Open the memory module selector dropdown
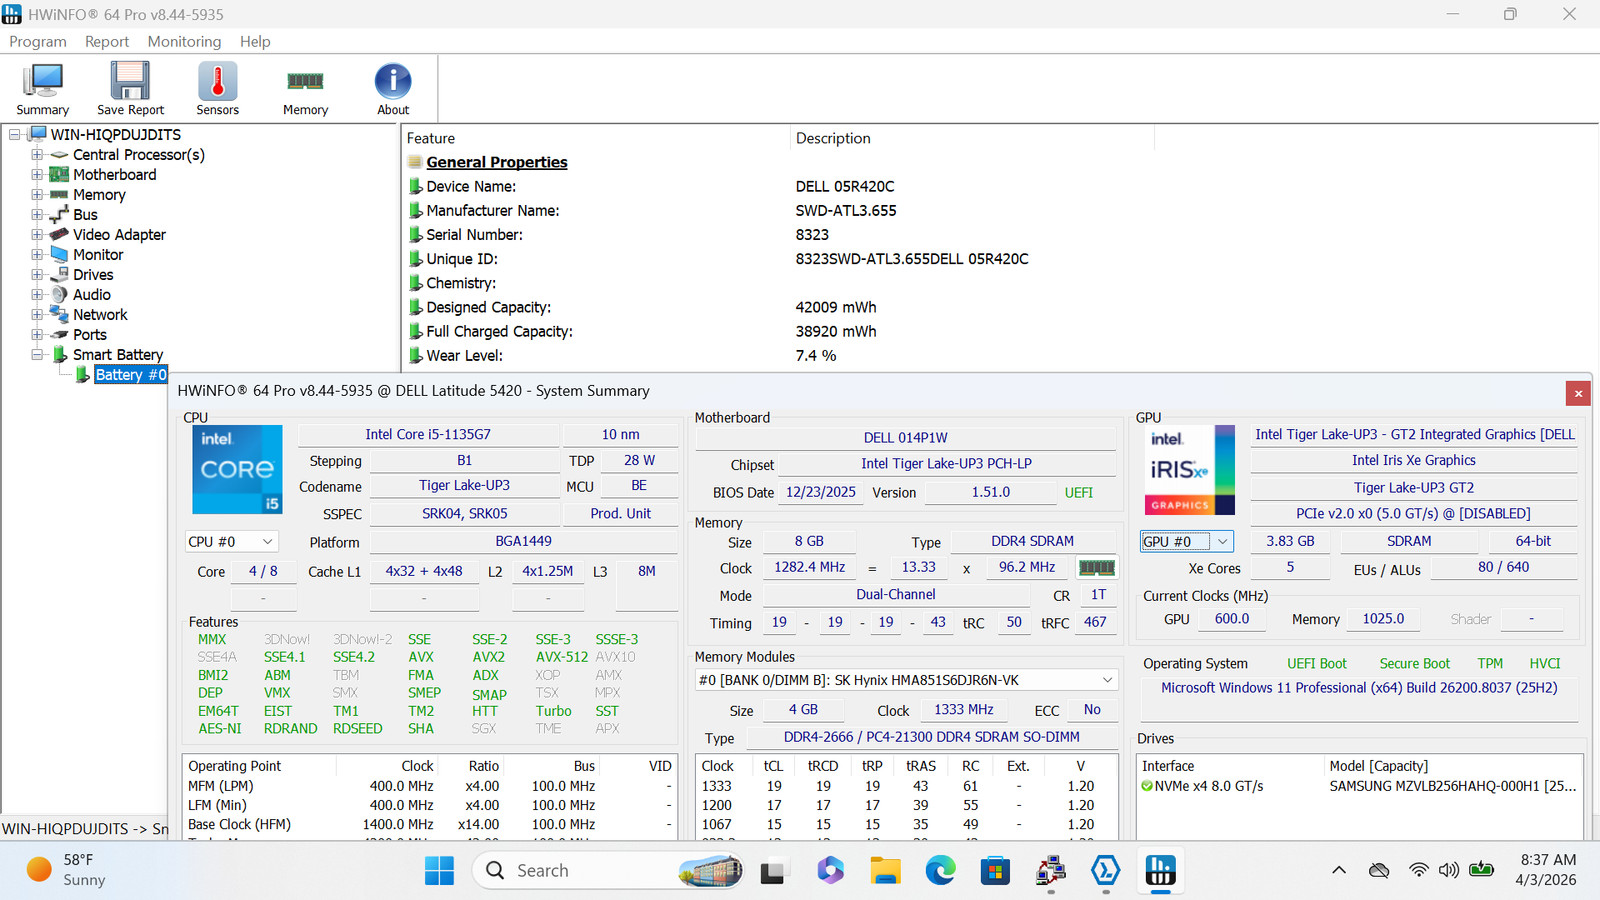The image size is (1600, 900). pos(906,680)
